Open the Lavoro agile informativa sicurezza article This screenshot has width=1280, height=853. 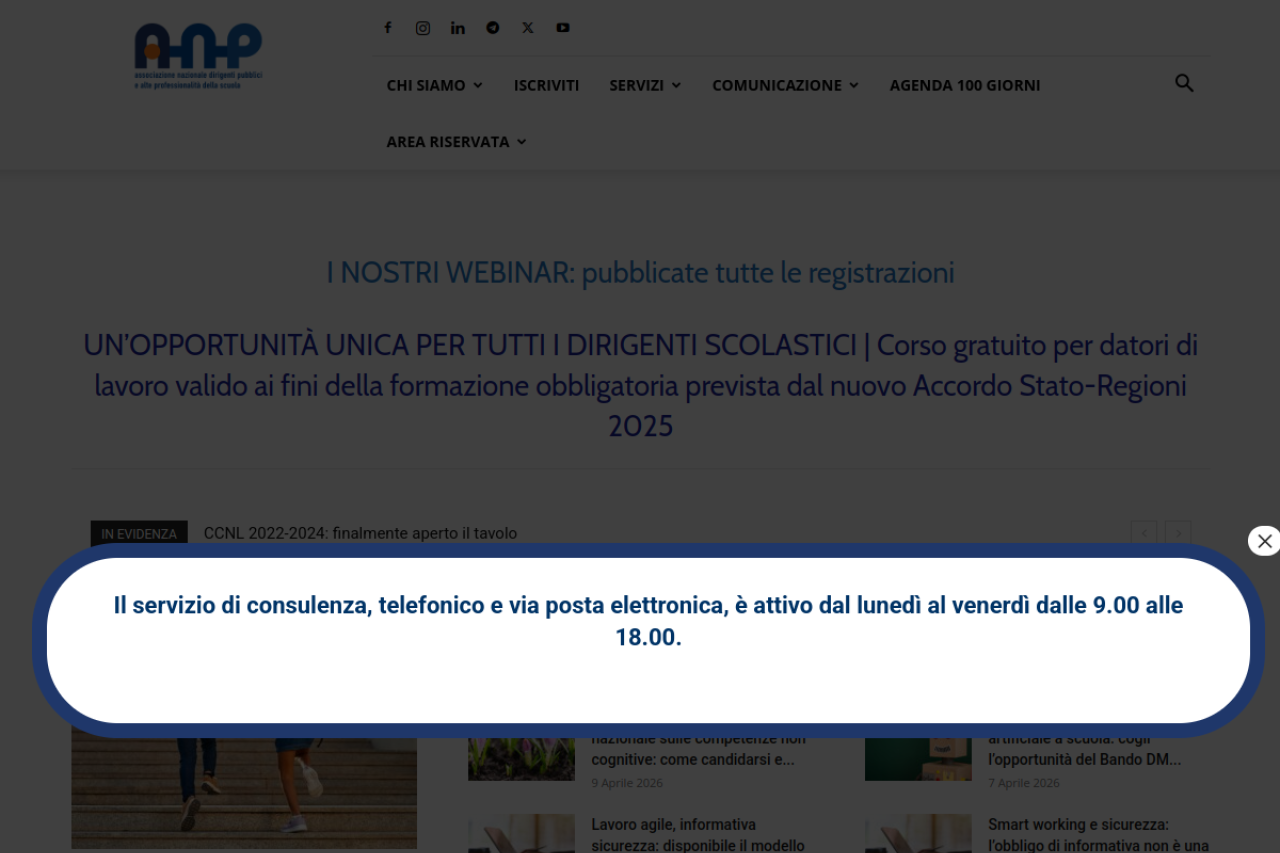697,834
